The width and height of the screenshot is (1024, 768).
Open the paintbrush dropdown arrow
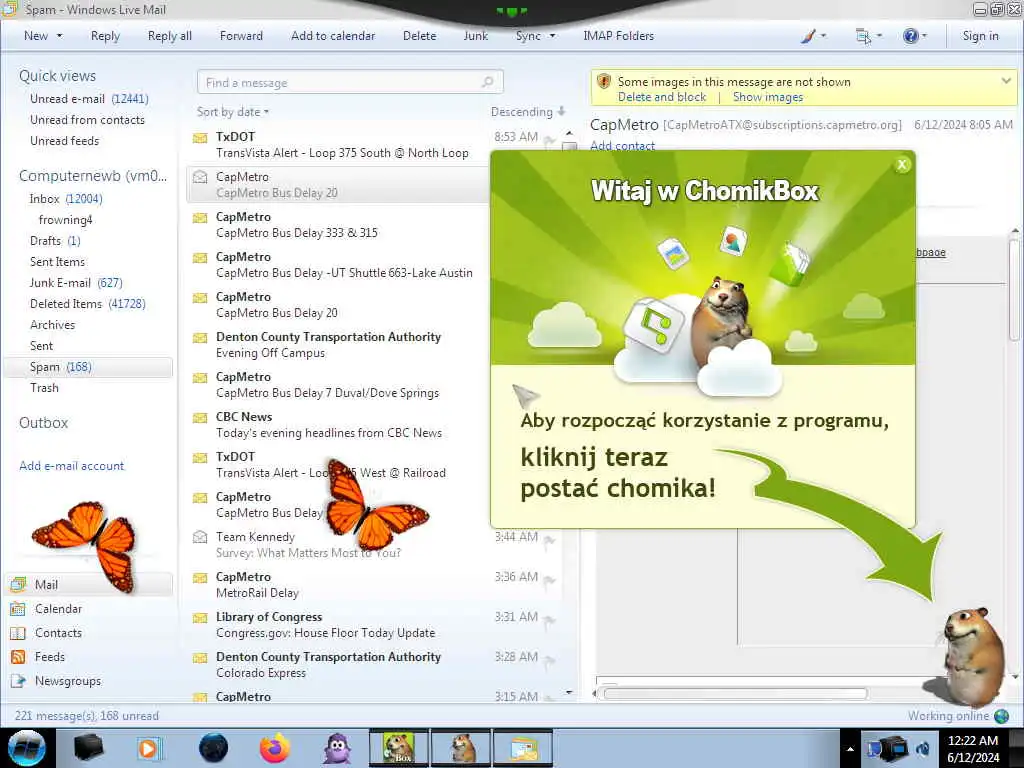[x=824, y=36]
